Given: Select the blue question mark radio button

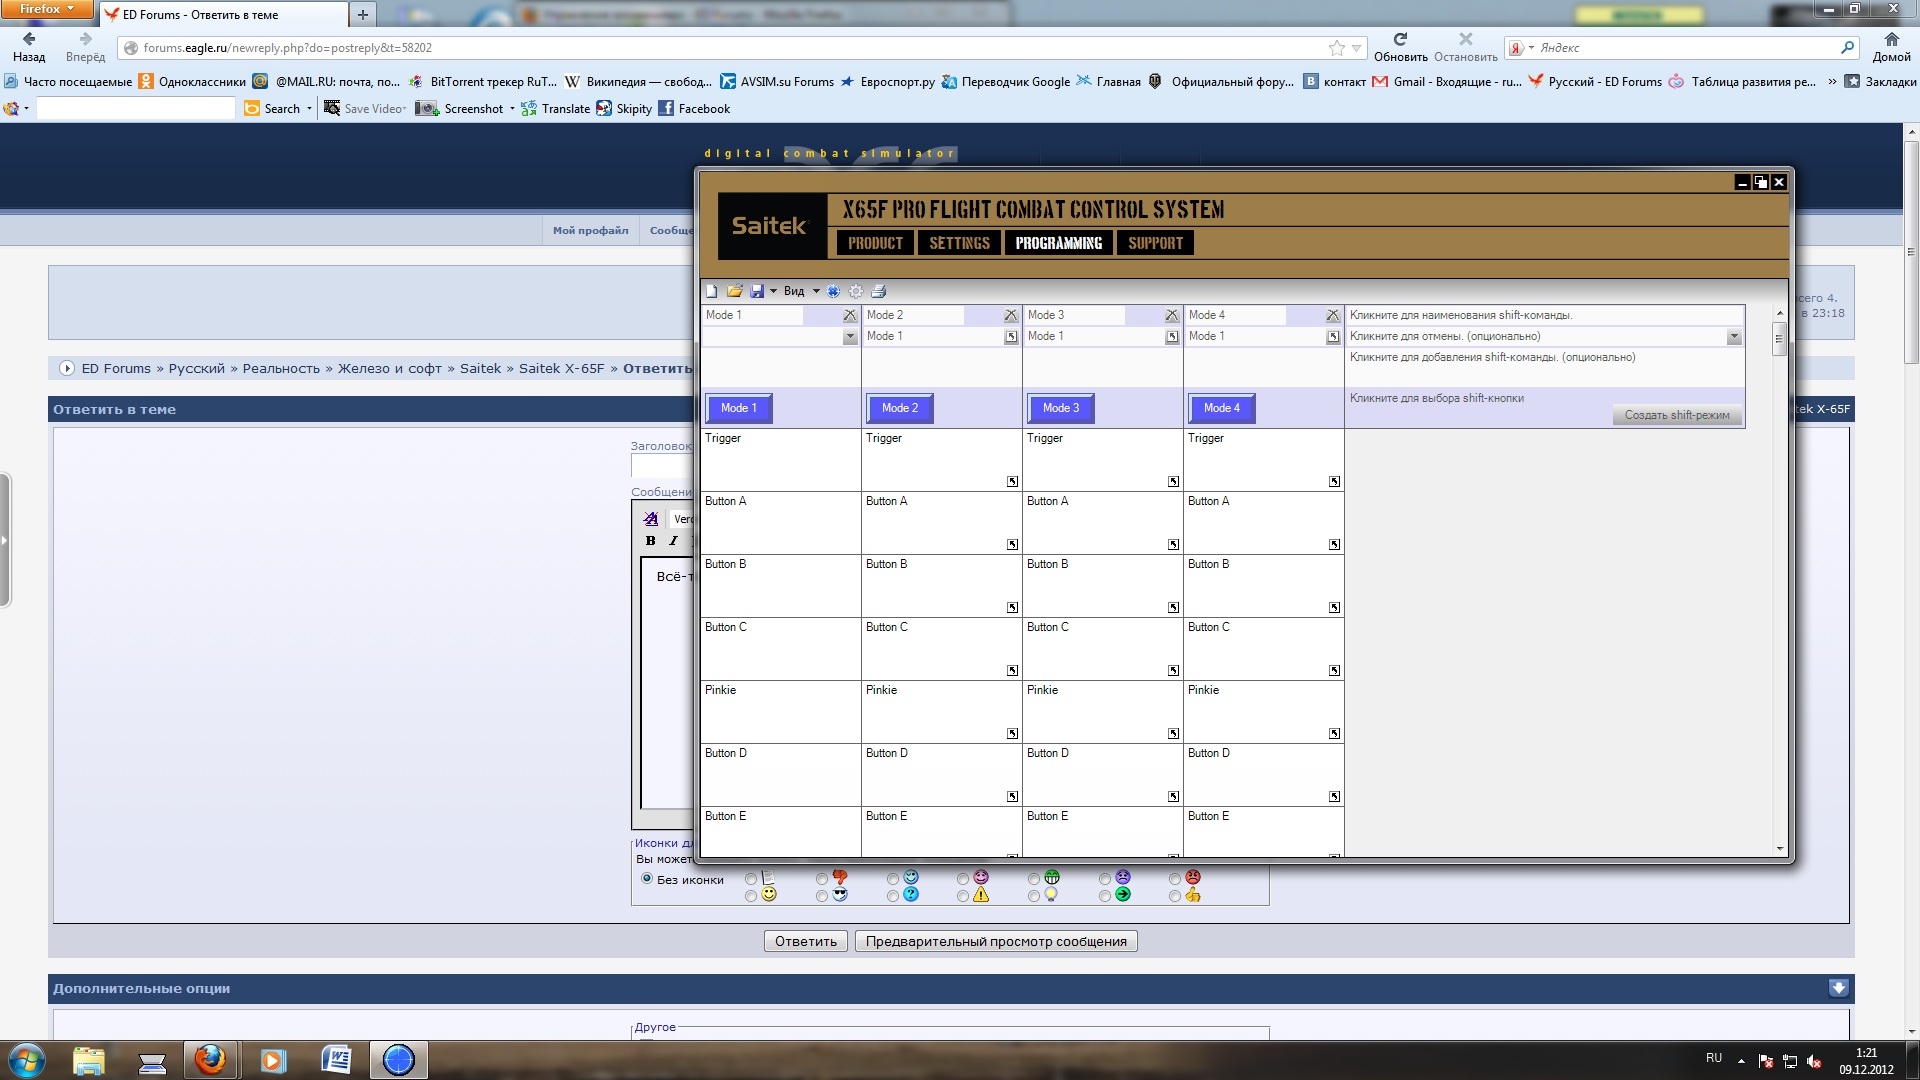Looking at the screenshot, I should tap(893, 896).
